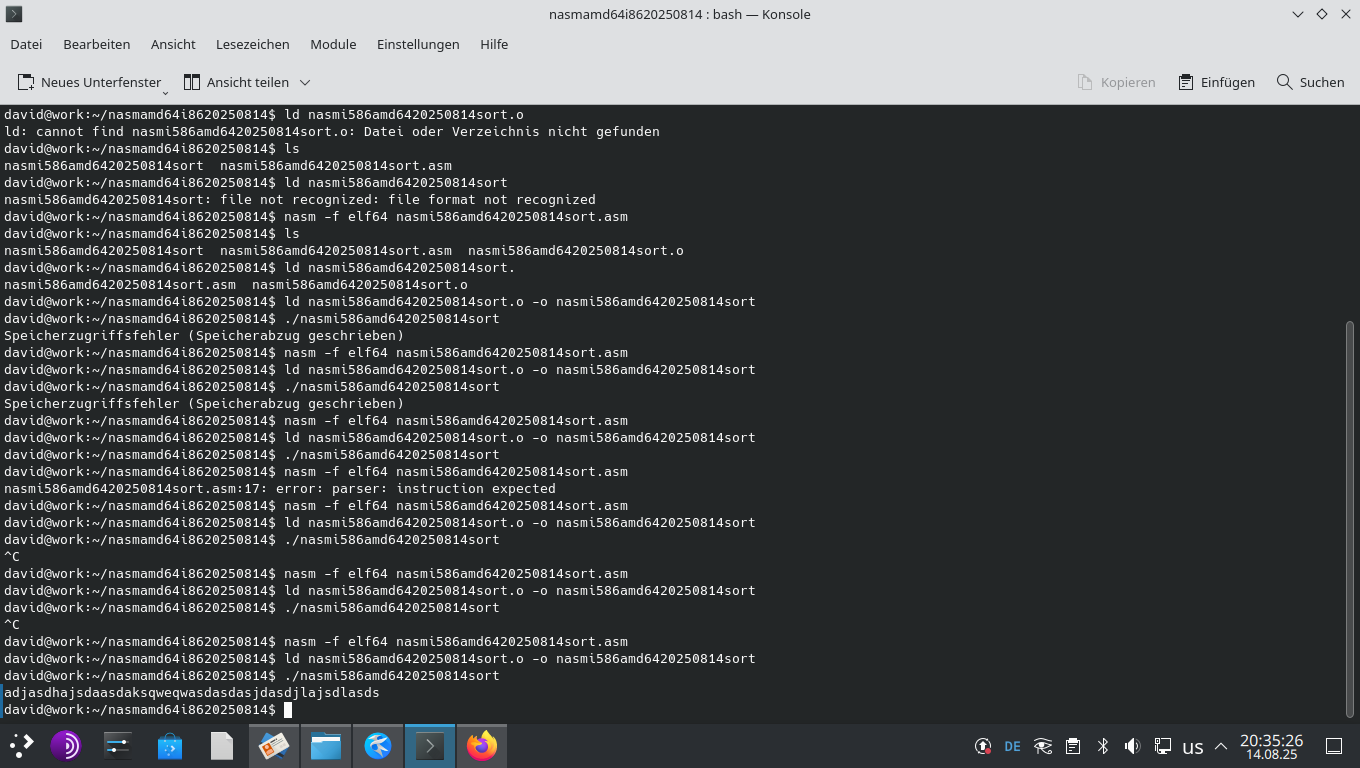This screenshot has width=1360, height=768.
Task: Open the Discover software center
Action: click(x=170, y=746)
